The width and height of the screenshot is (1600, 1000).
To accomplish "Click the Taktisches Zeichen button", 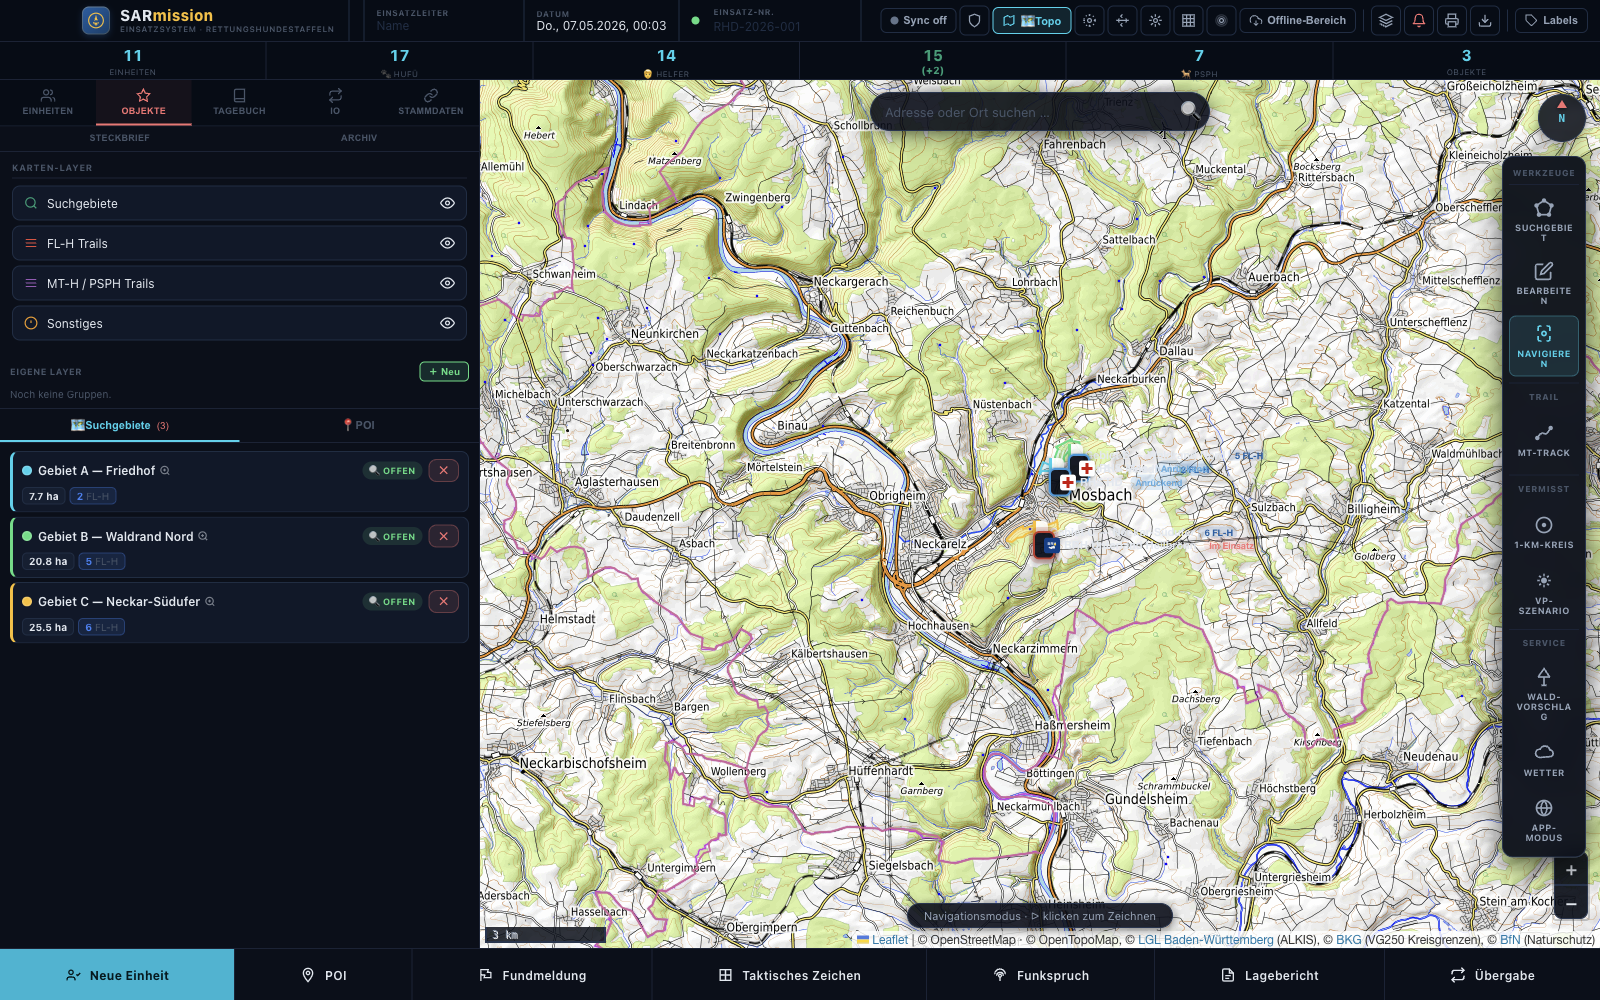I will (790, 975).
